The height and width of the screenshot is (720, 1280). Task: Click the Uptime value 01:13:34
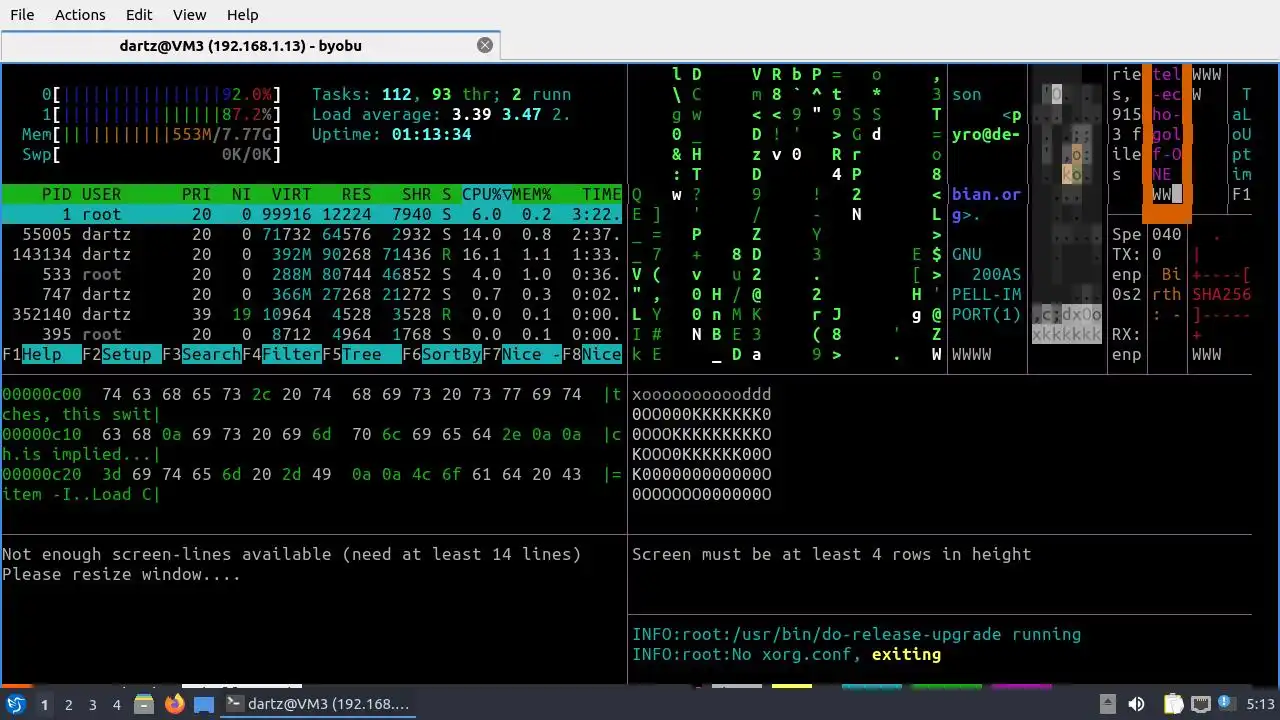(x=431, y=134)
